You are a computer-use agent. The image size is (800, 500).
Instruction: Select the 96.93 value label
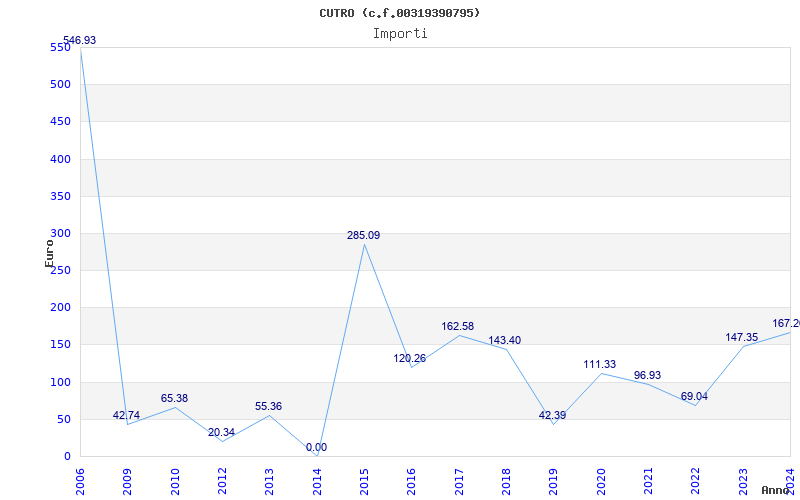point(647,376)
